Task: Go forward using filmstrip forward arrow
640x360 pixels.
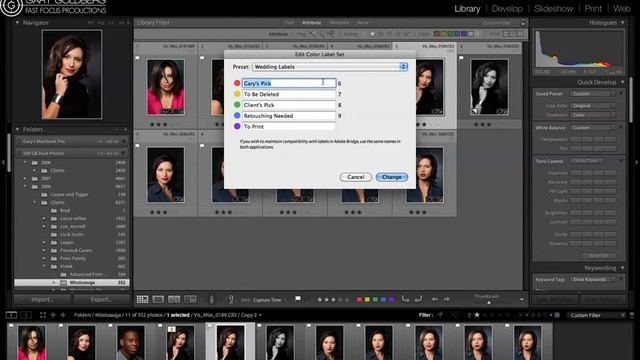Action: 62,315
